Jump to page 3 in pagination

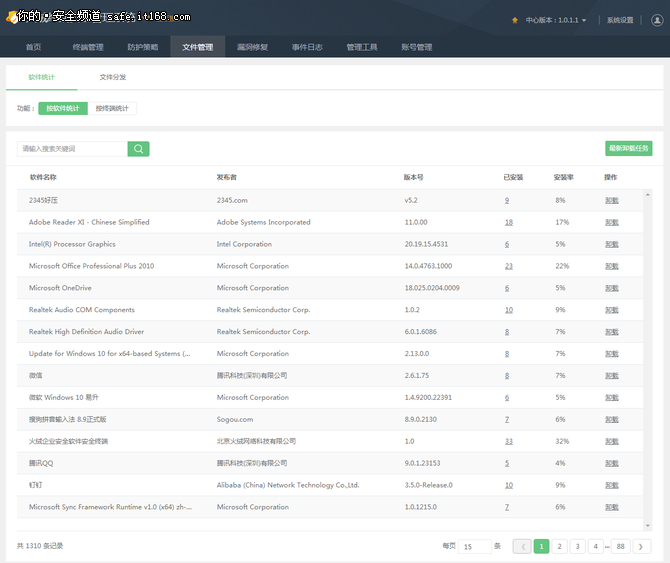(577, 546)
